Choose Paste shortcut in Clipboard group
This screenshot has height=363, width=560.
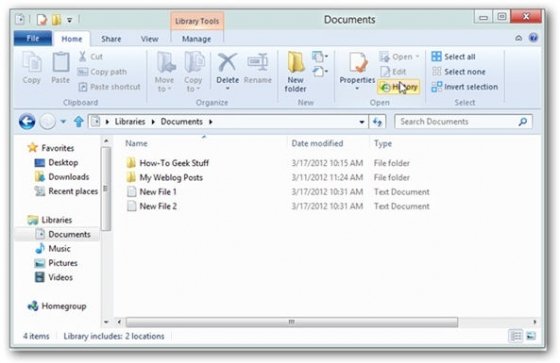pyautogui.click(x=110, y=87)
